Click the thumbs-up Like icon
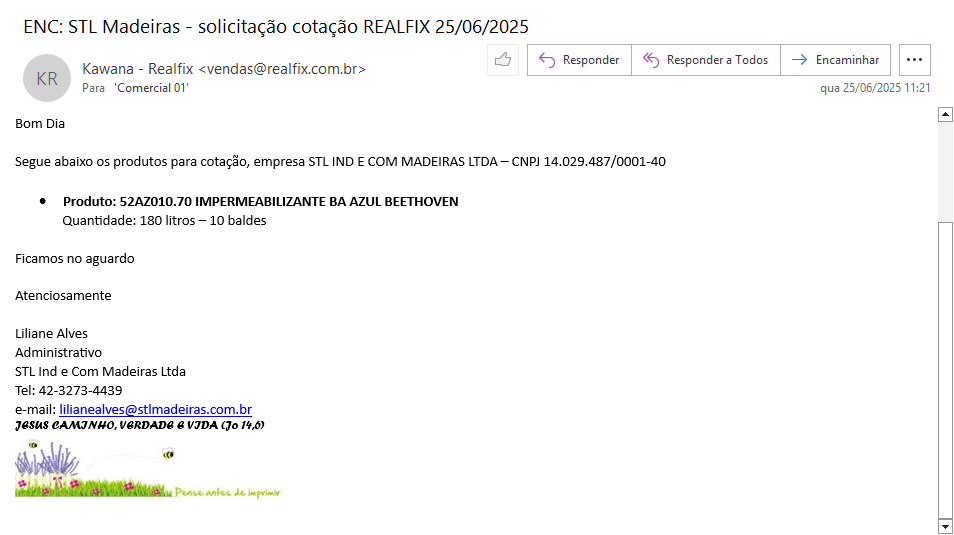The image size is (954, 535). pyautogui.click(x=503, y=60)
